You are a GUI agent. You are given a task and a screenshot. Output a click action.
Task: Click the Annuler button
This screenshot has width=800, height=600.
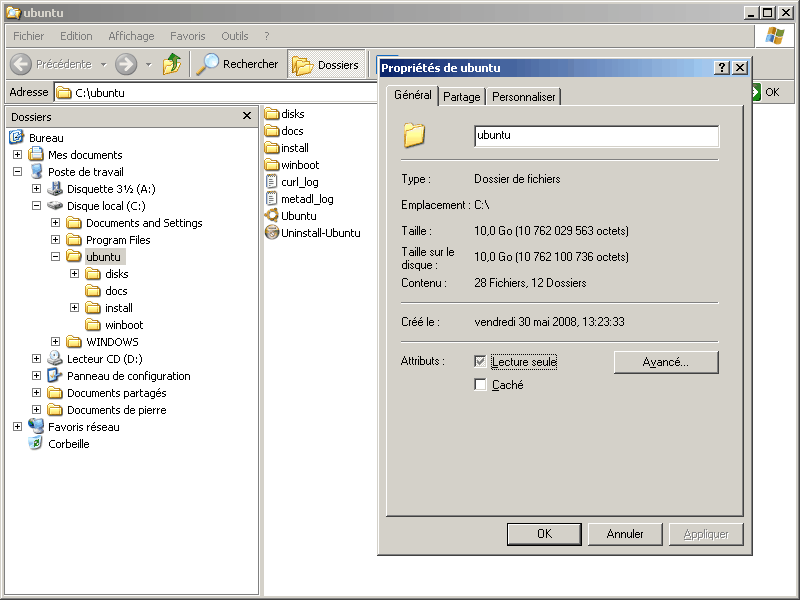625,534
